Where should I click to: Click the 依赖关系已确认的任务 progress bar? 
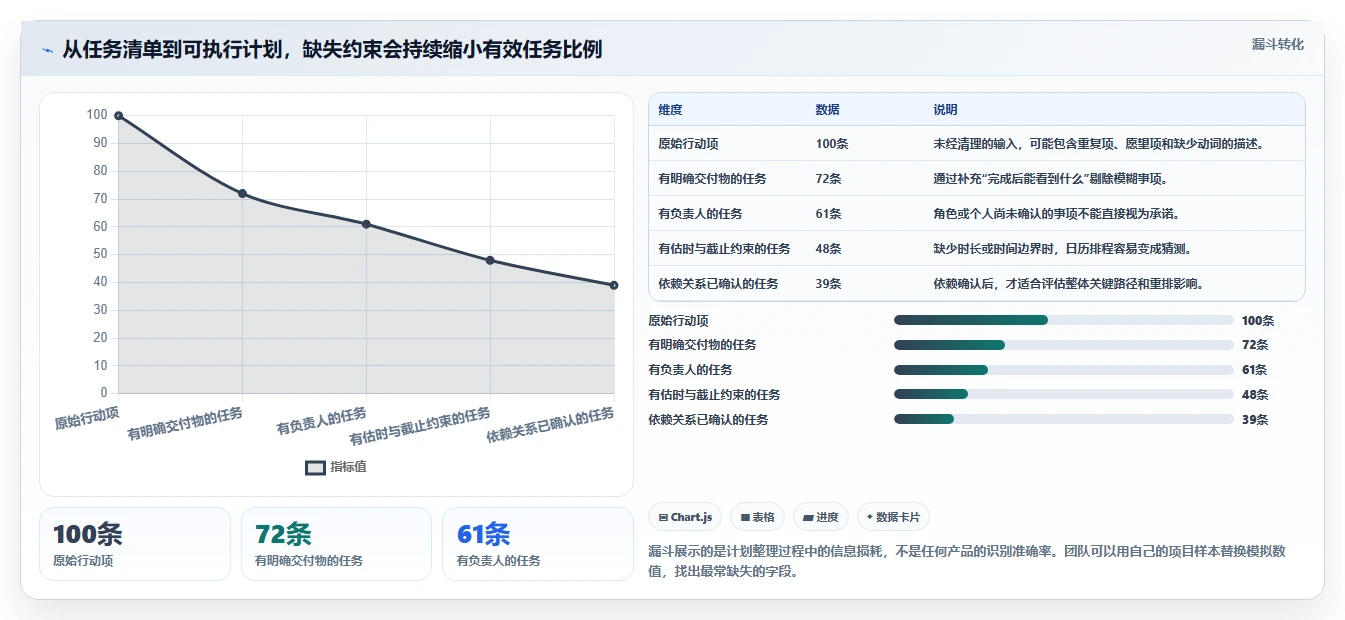[x=1064, y=420]
